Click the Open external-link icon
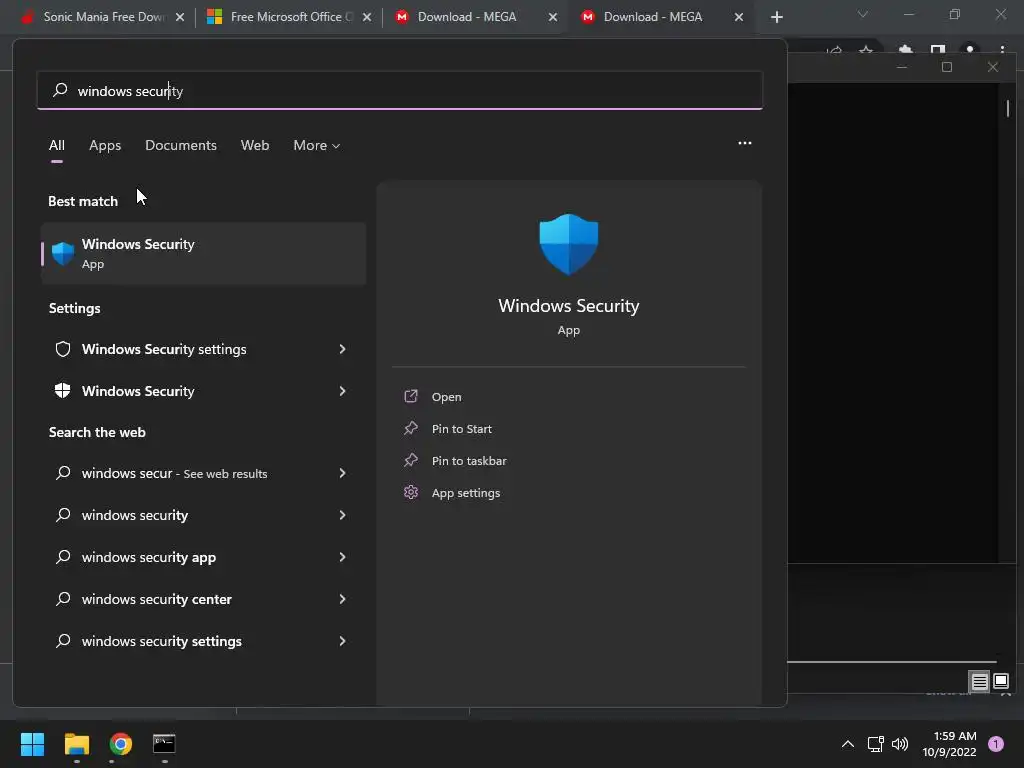The image size is (1024, 768). coord(411,396)
